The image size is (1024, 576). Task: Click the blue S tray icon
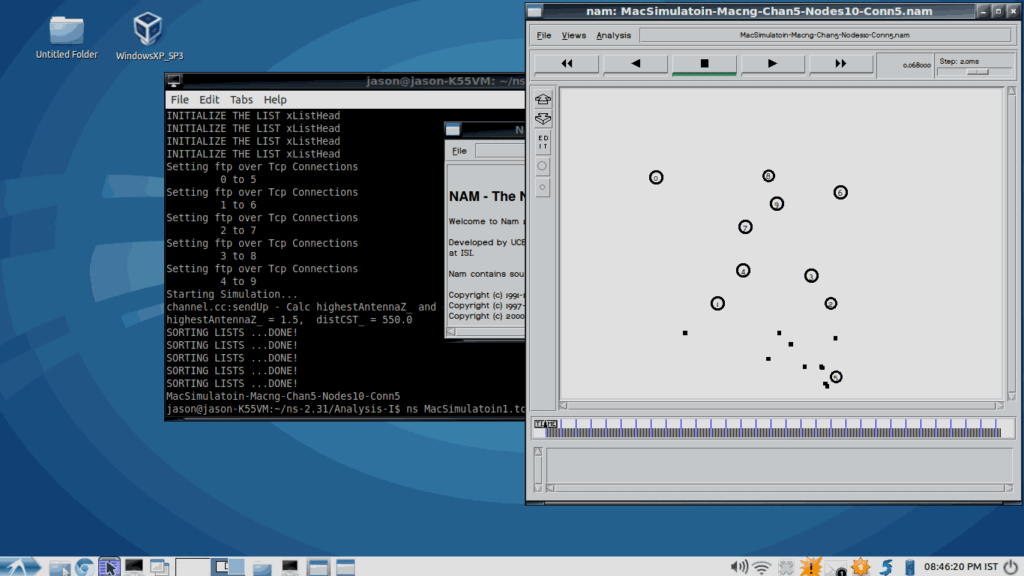(886, 567)
